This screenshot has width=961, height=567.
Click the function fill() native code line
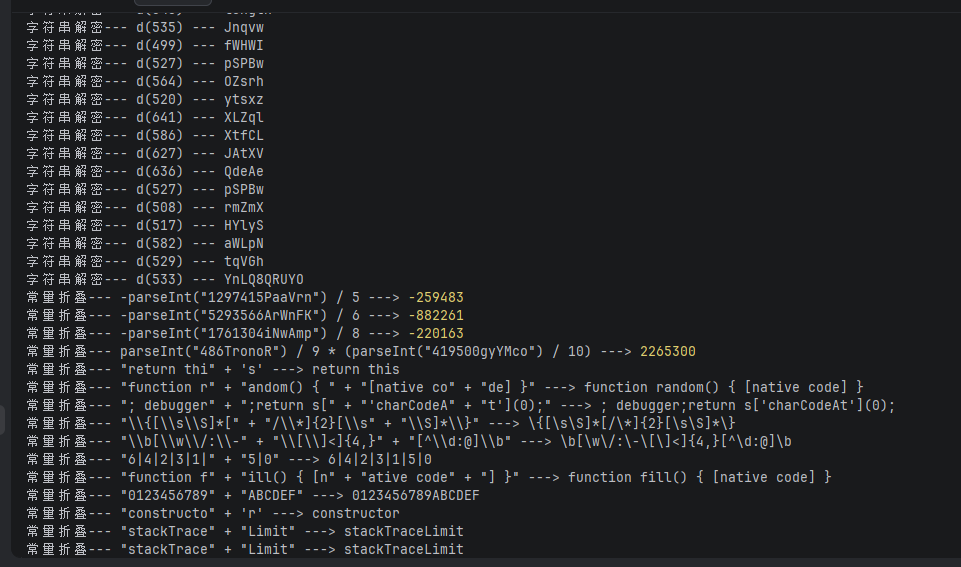(429, 477)
